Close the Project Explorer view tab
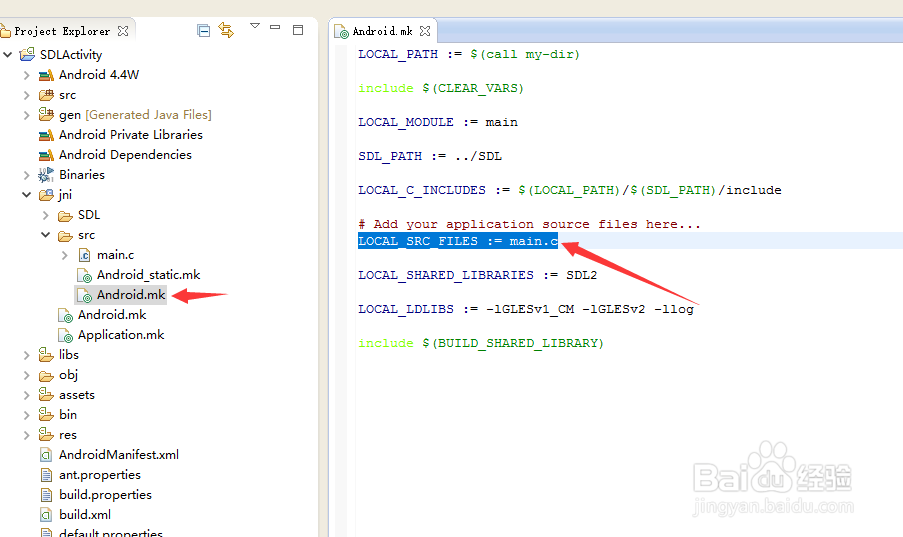The width and height of the screenshot is (903, 537). [x=123, y=31]
